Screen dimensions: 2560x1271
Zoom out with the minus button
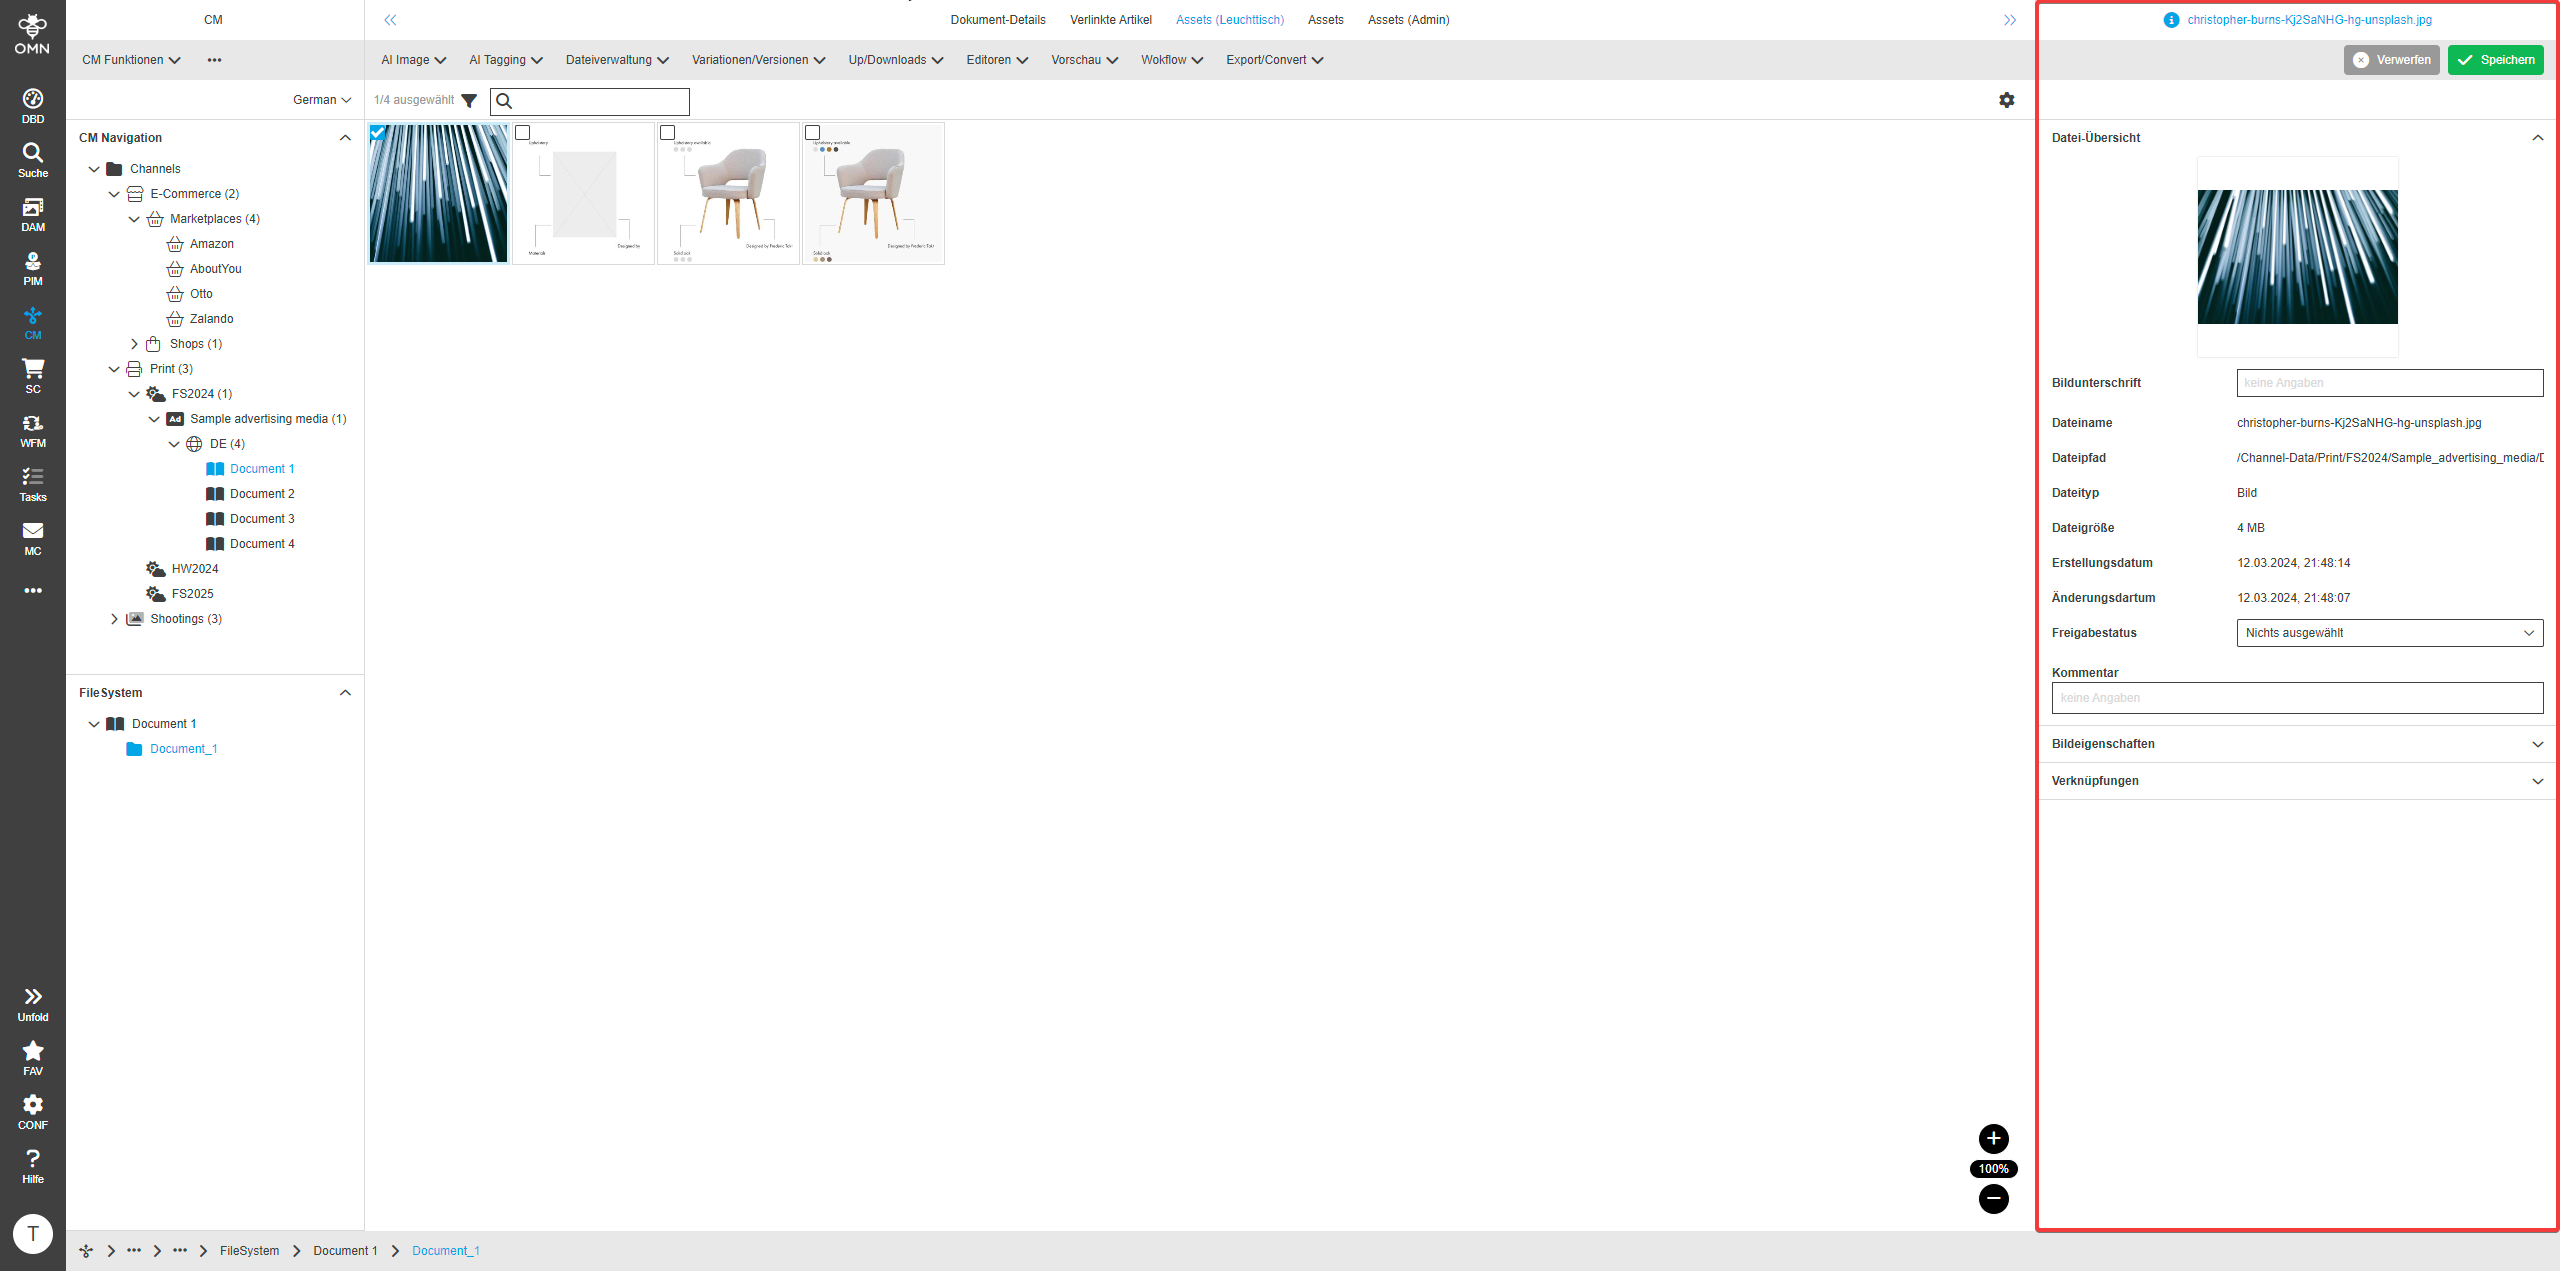[x=1993, y=1199]
